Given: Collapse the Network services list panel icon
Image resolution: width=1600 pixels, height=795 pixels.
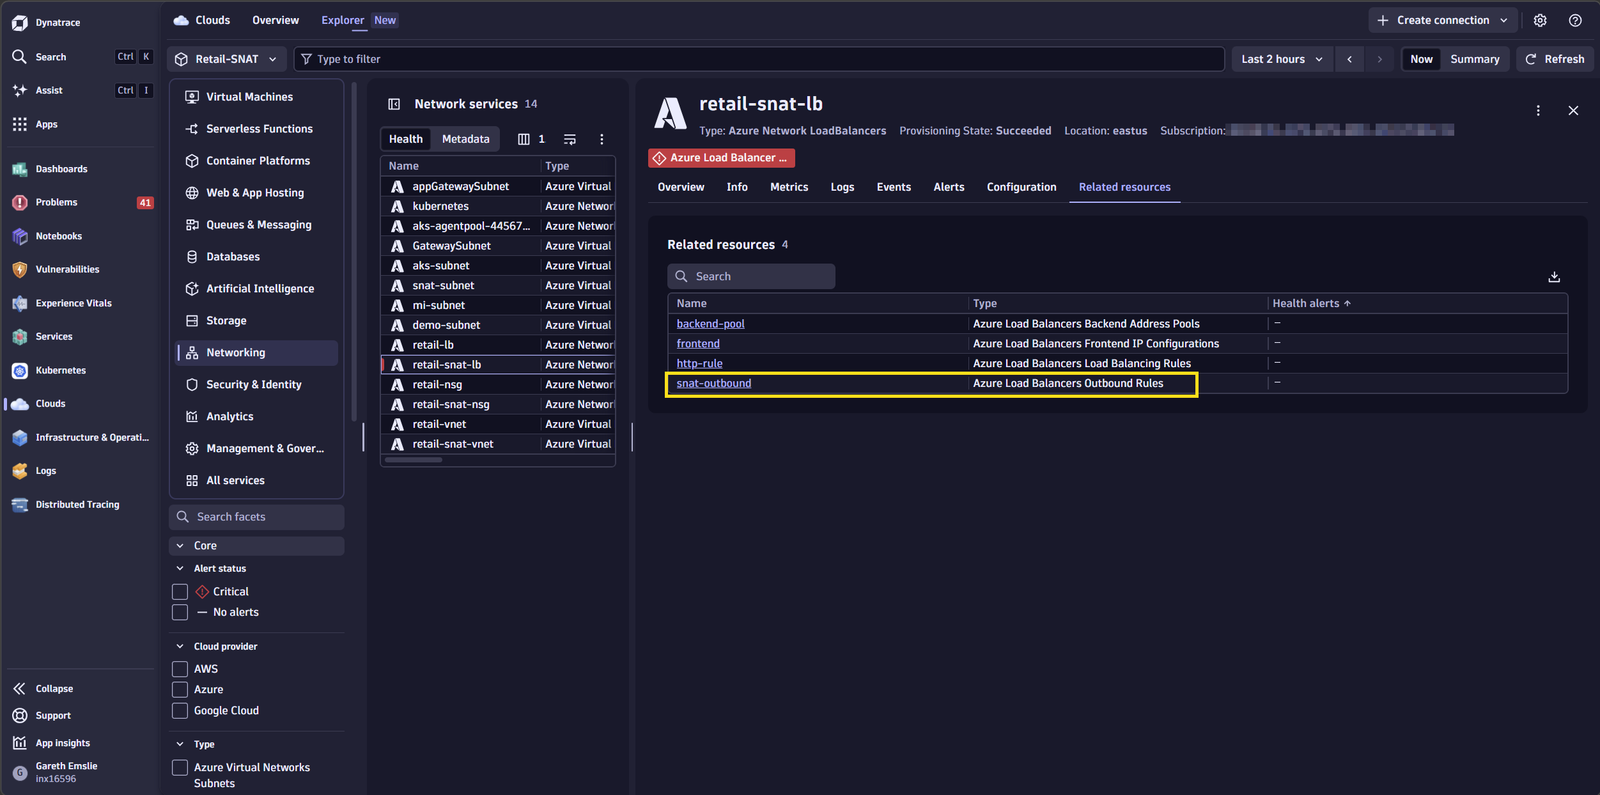Looking at the screenshot, I should [394, 104].
